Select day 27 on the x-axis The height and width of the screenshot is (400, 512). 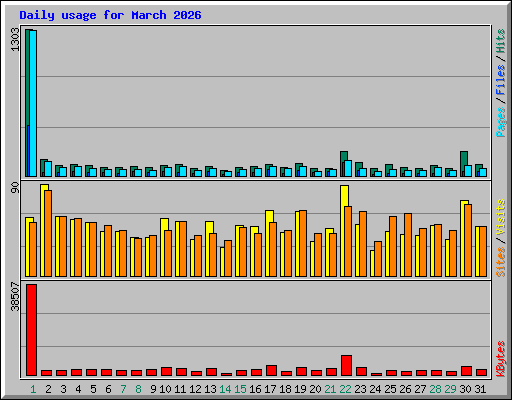420,389
